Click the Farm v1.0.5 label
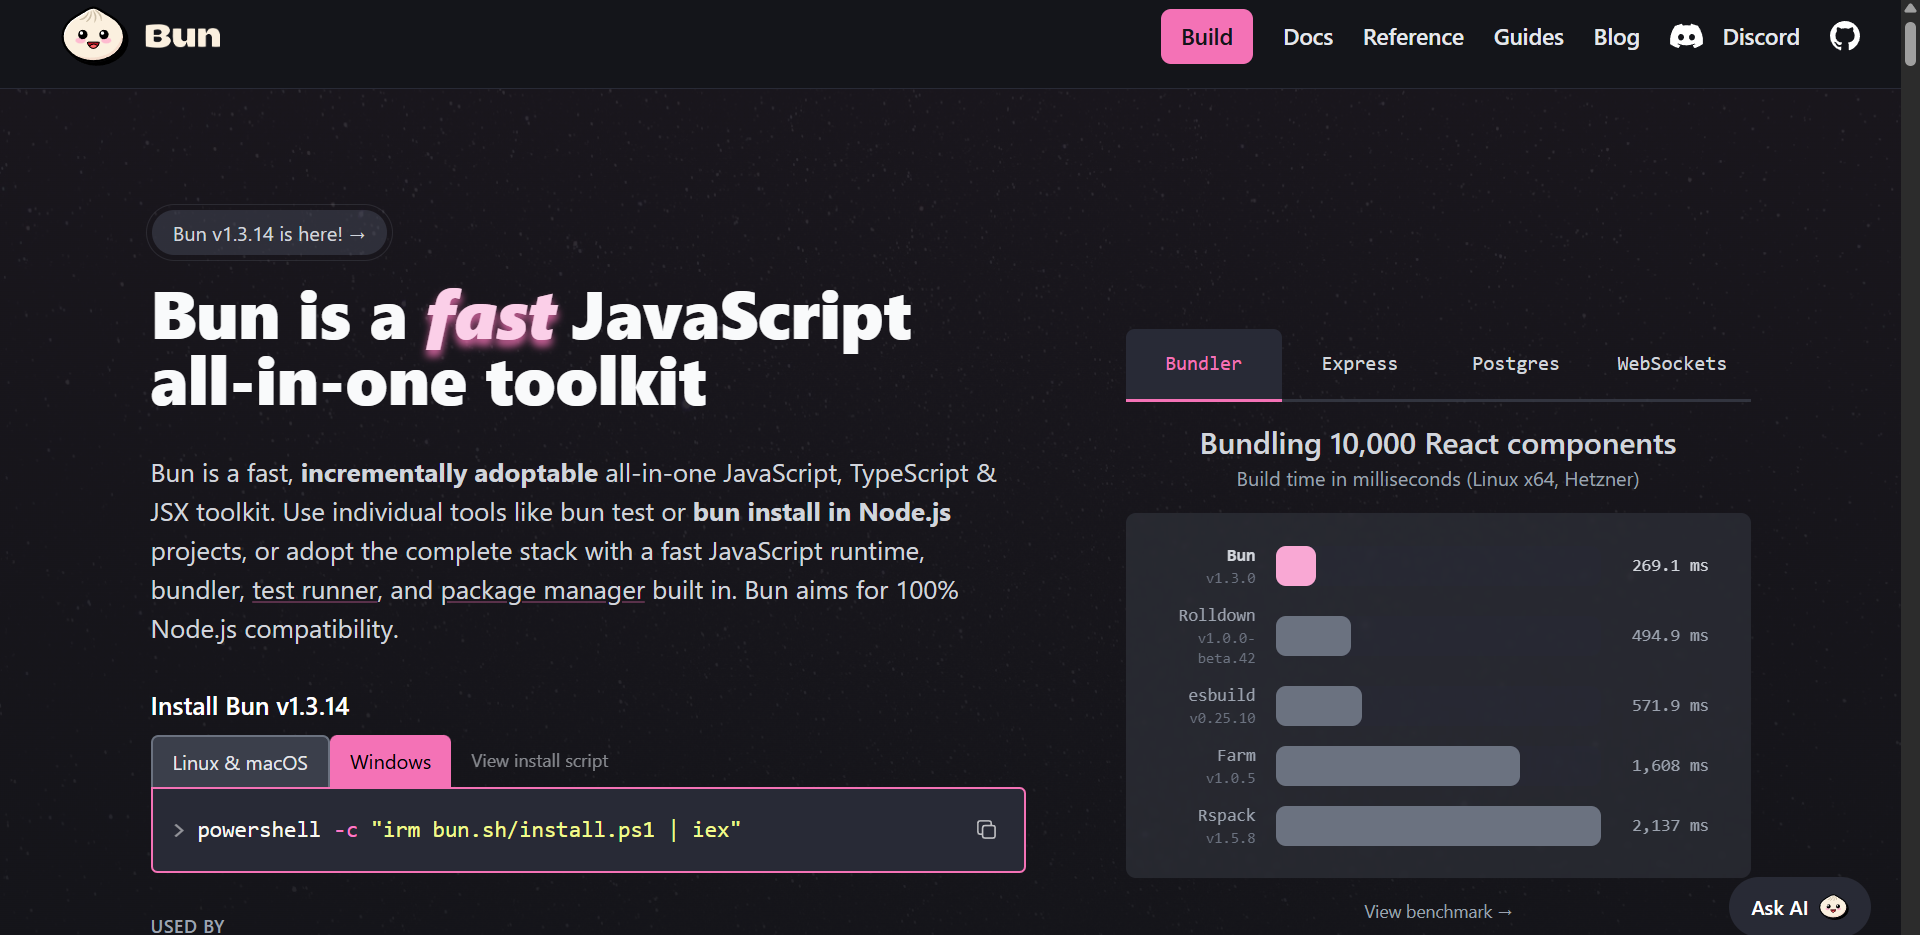This screenshot has width=1920, height=935. click(1231, 766)
